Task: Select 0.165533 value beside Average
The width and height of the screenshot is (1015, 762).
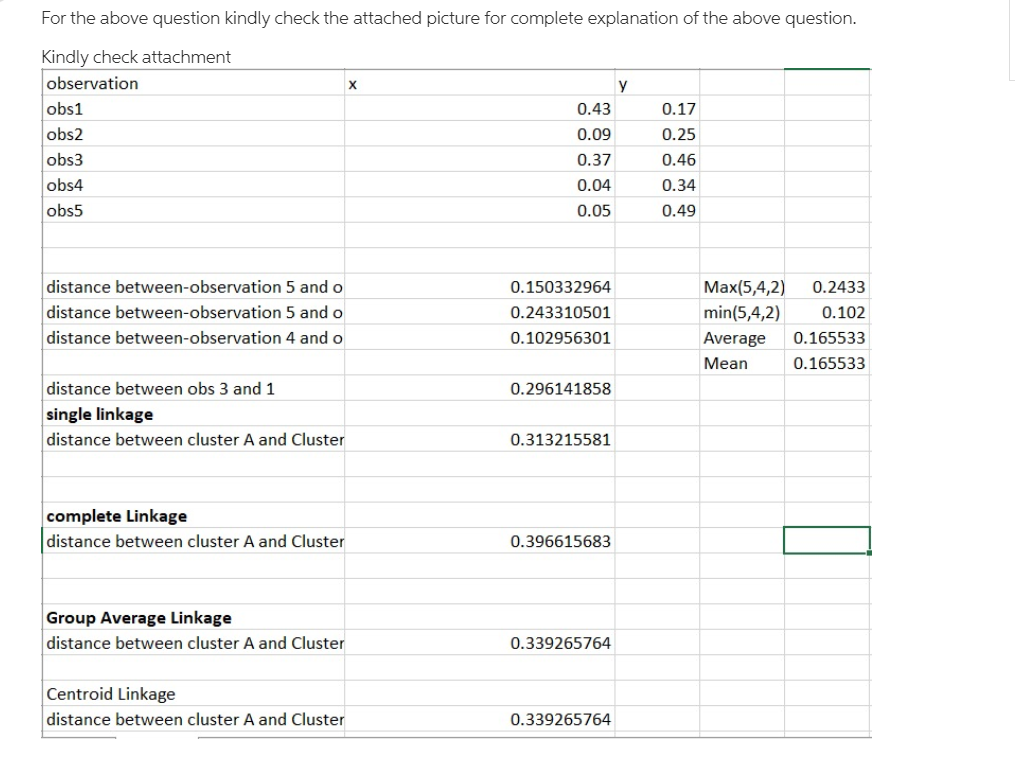Action: coord(827,337)
